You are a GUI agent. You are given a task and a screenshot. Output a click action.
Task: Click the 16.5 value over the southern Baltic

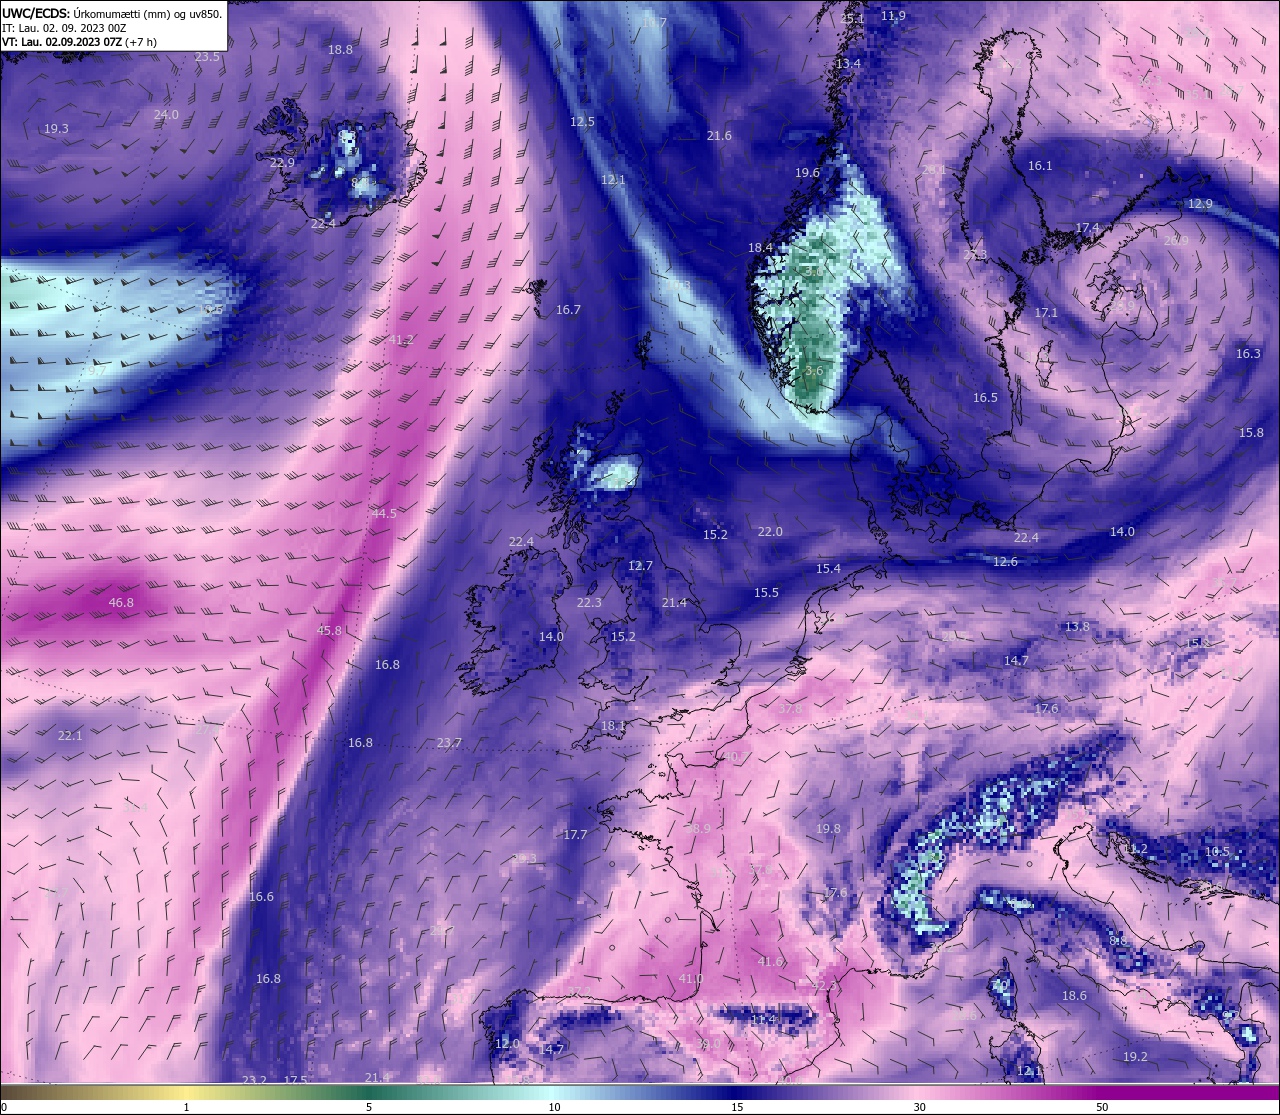click(985, 398)
